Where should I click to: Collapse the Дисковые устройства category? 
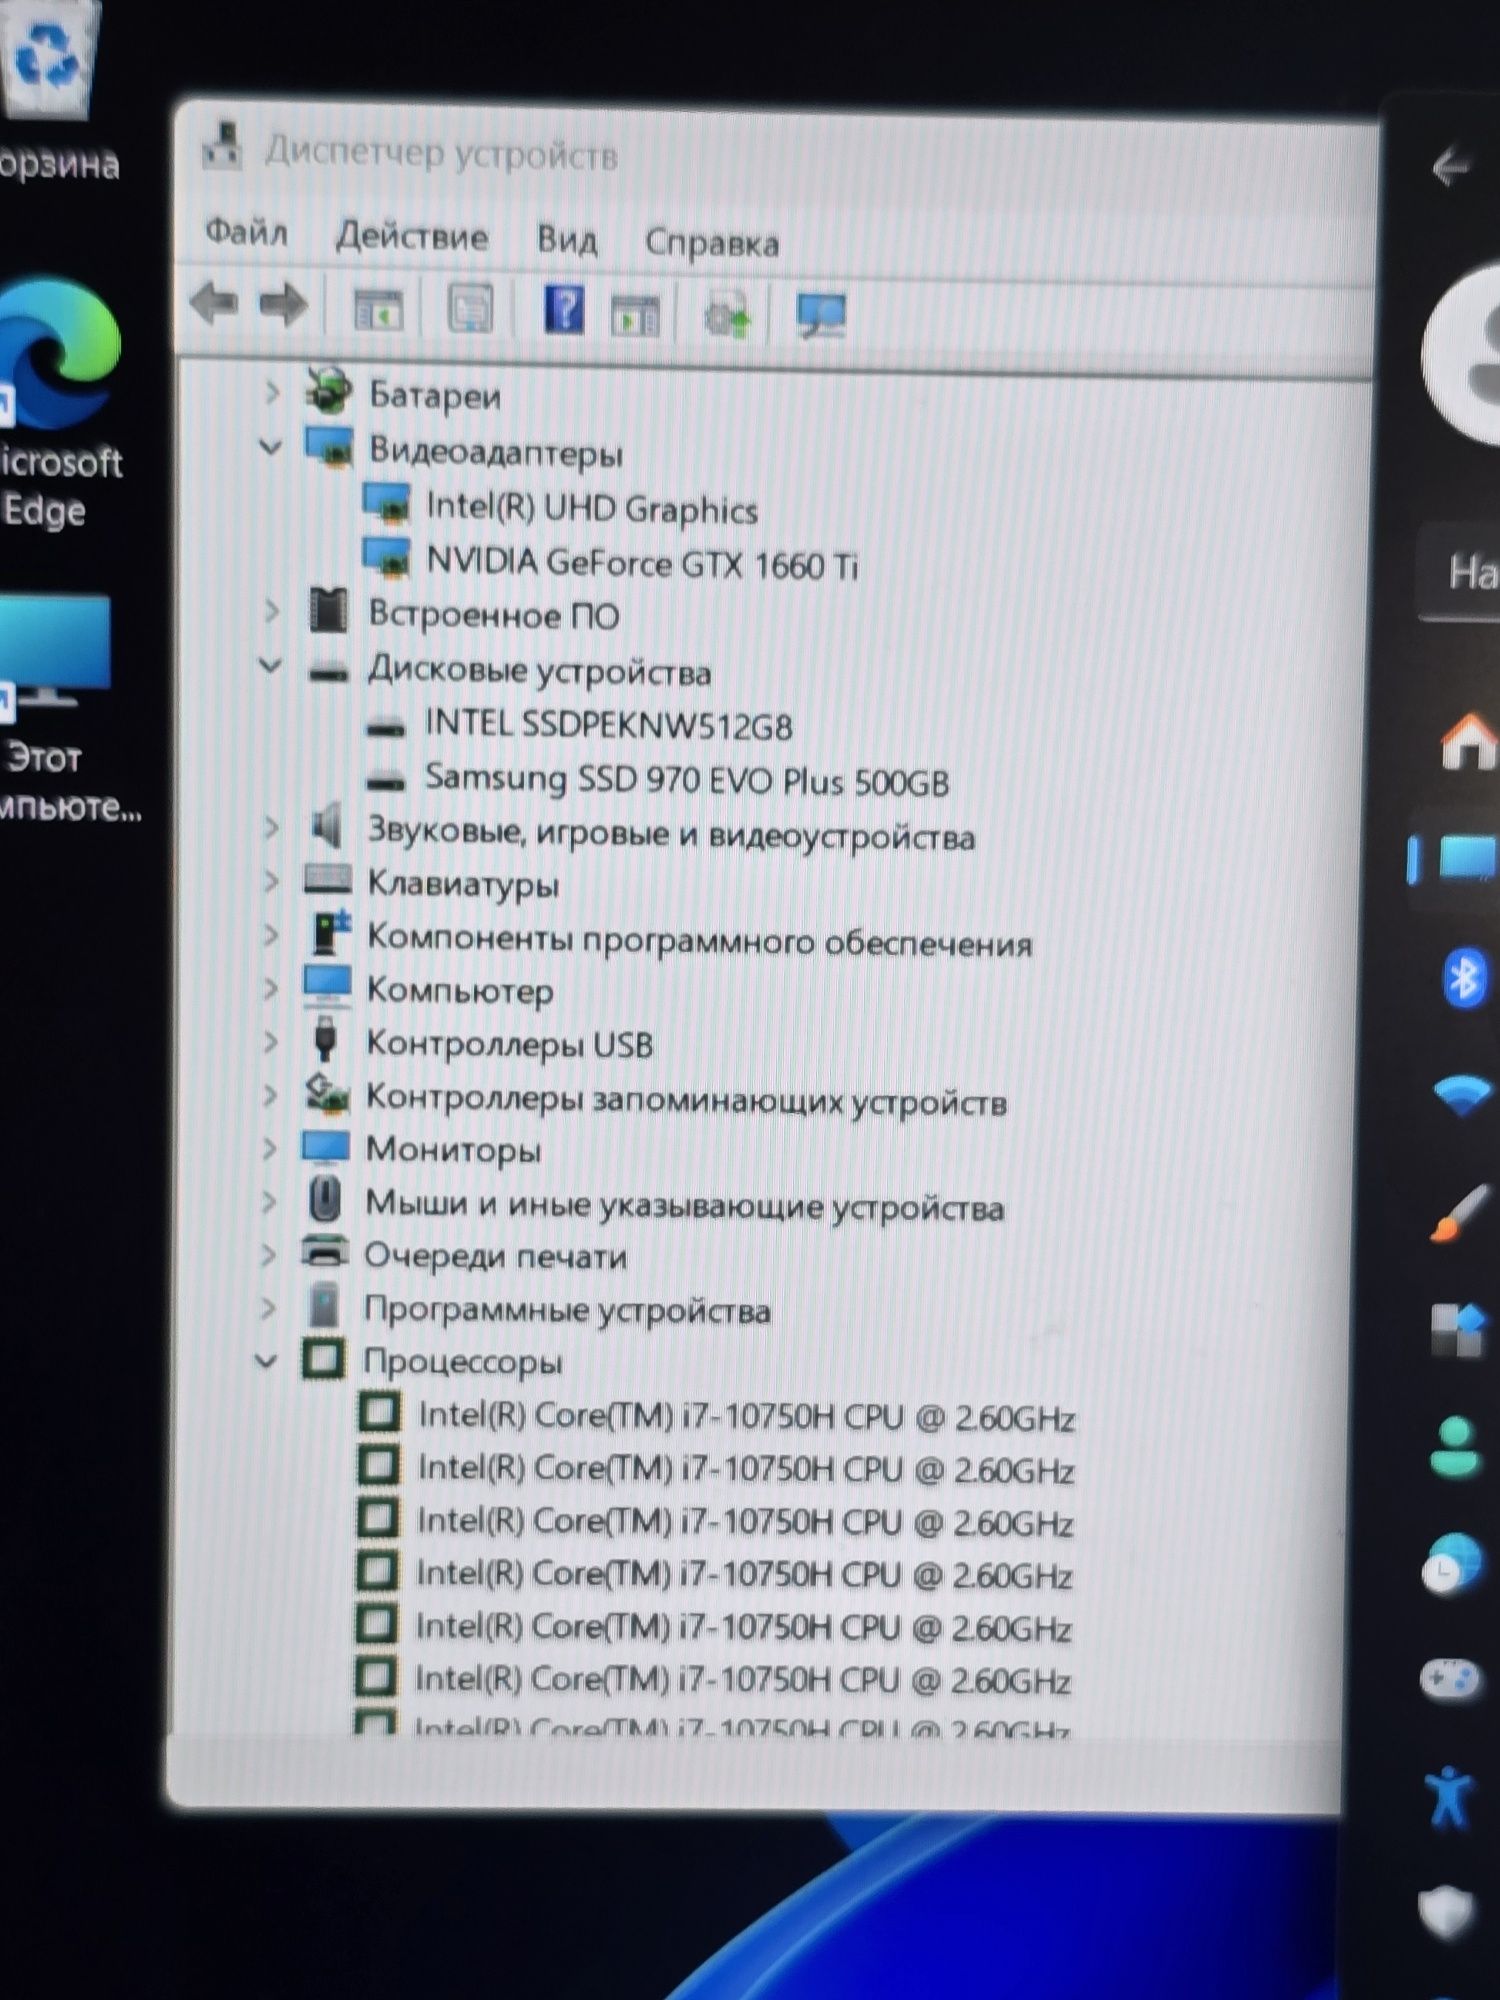(x=270, y=665)
